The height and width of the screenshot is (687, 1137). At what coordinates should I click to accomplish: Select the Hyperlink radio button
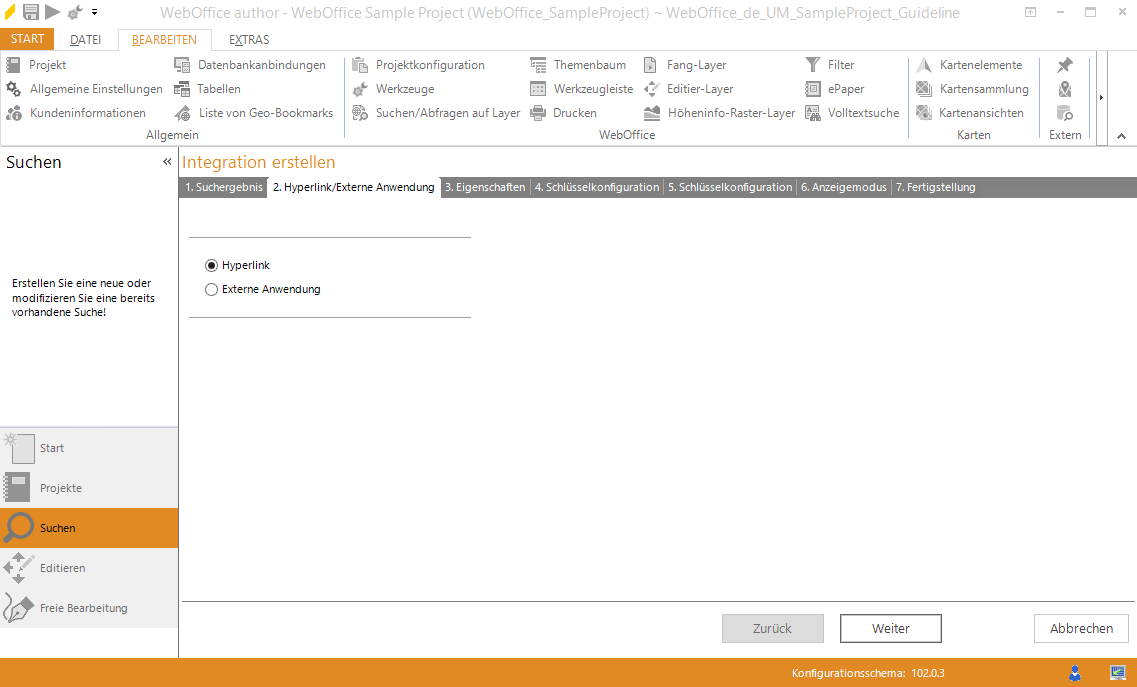point(211,266)
